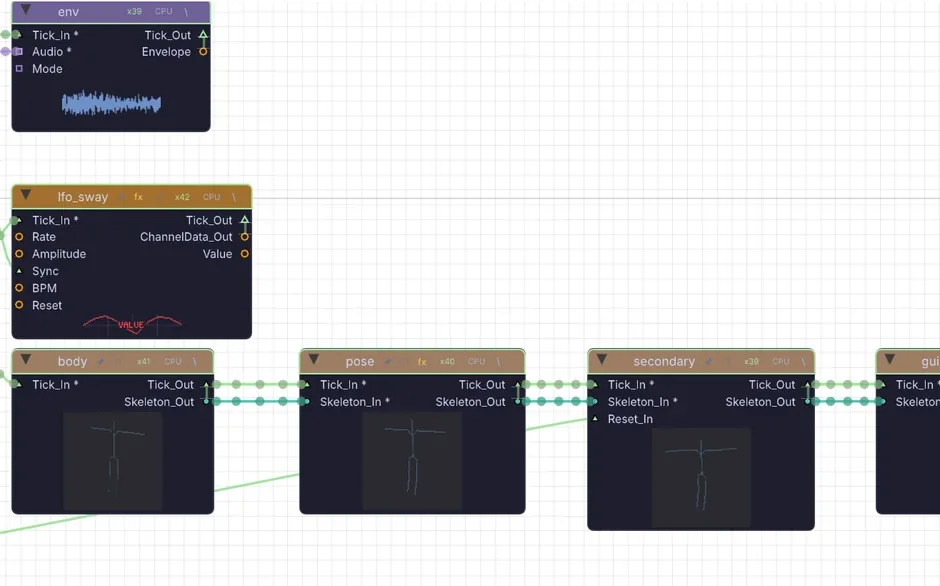This screenshot has height=586, width=940.
Task: Click the BPM input port on lfo_sway
Action: [x=19, y=288]
